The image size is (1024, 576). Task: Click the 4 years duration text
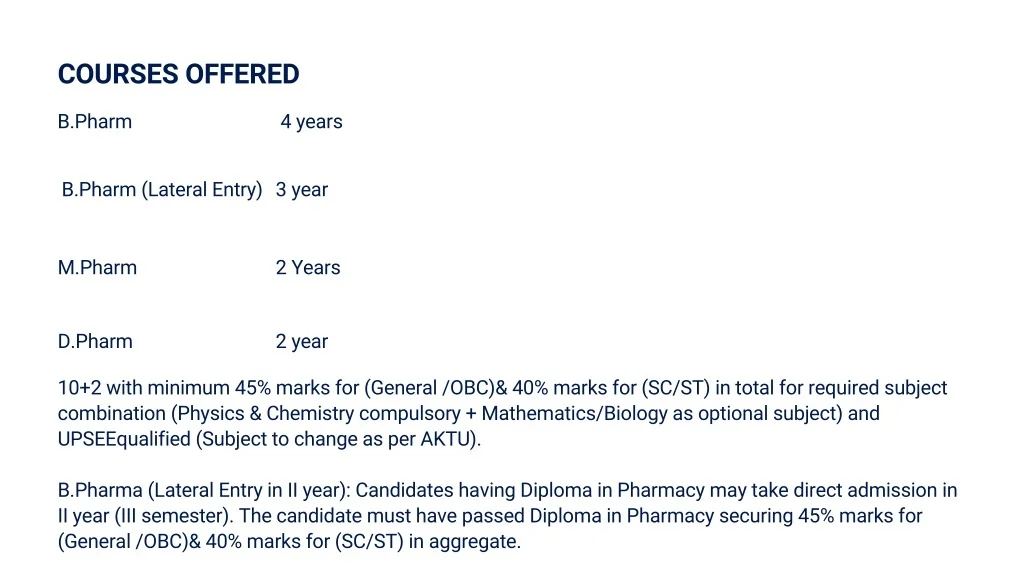311,122
